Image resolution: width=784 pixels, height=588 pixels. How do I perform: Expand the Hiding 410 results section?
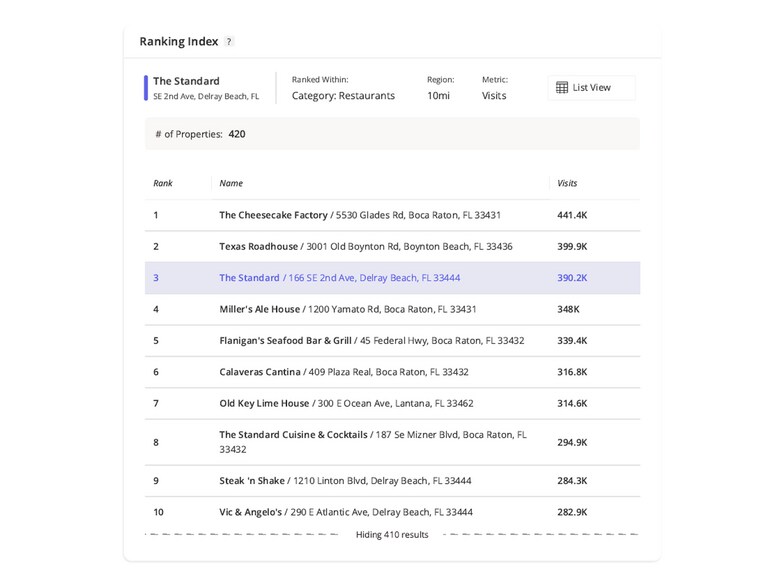pyautogui.click(x=392, y=534)
